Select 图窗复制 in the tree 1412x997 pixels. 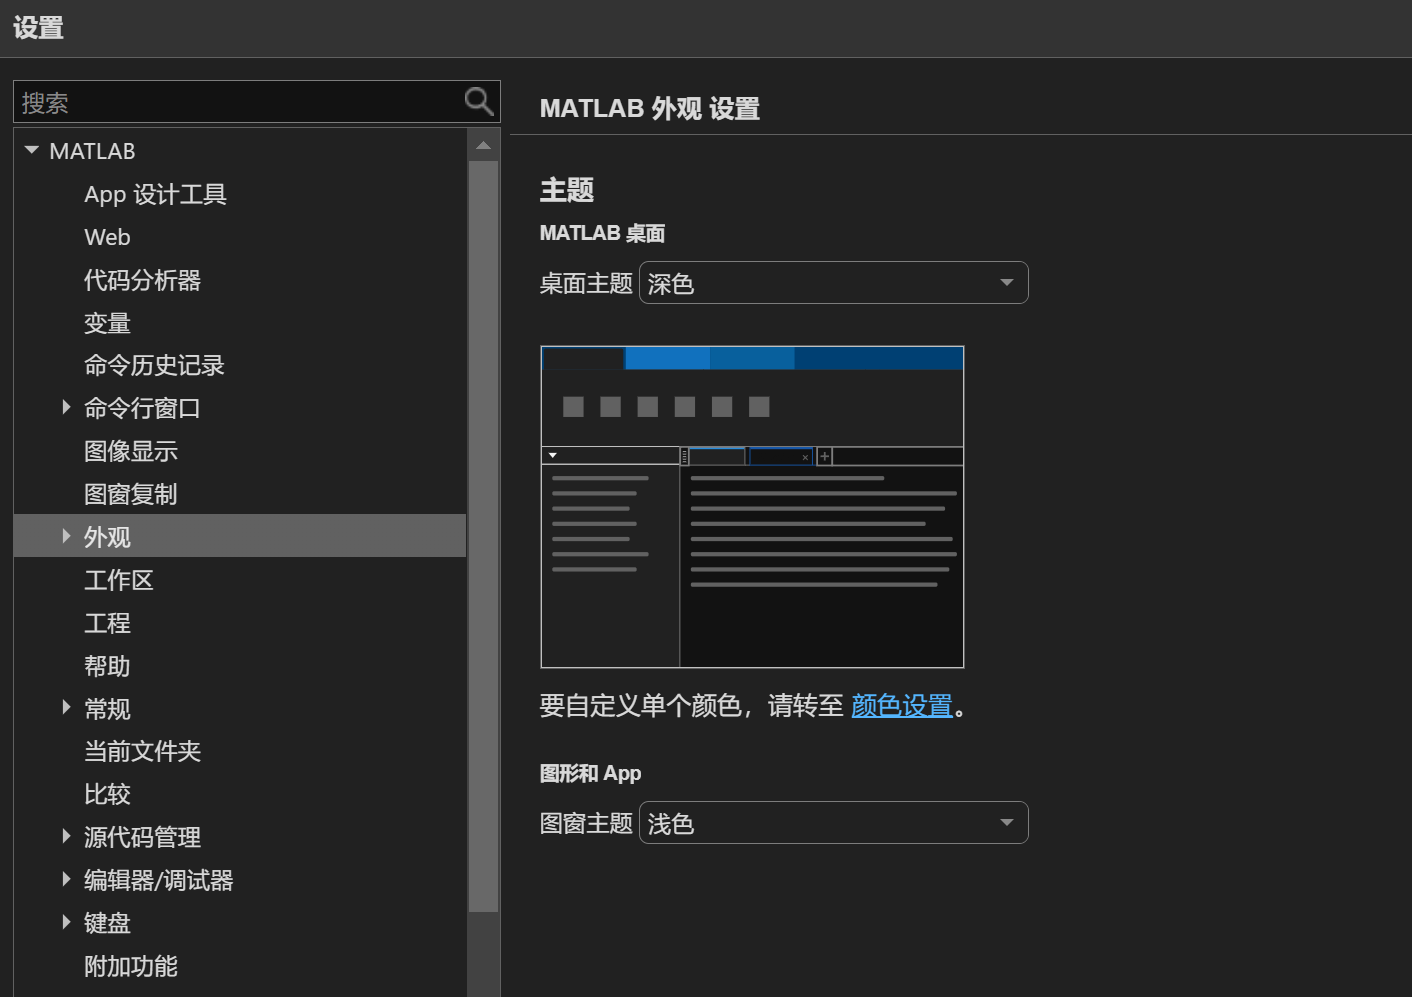click(131, 494)
